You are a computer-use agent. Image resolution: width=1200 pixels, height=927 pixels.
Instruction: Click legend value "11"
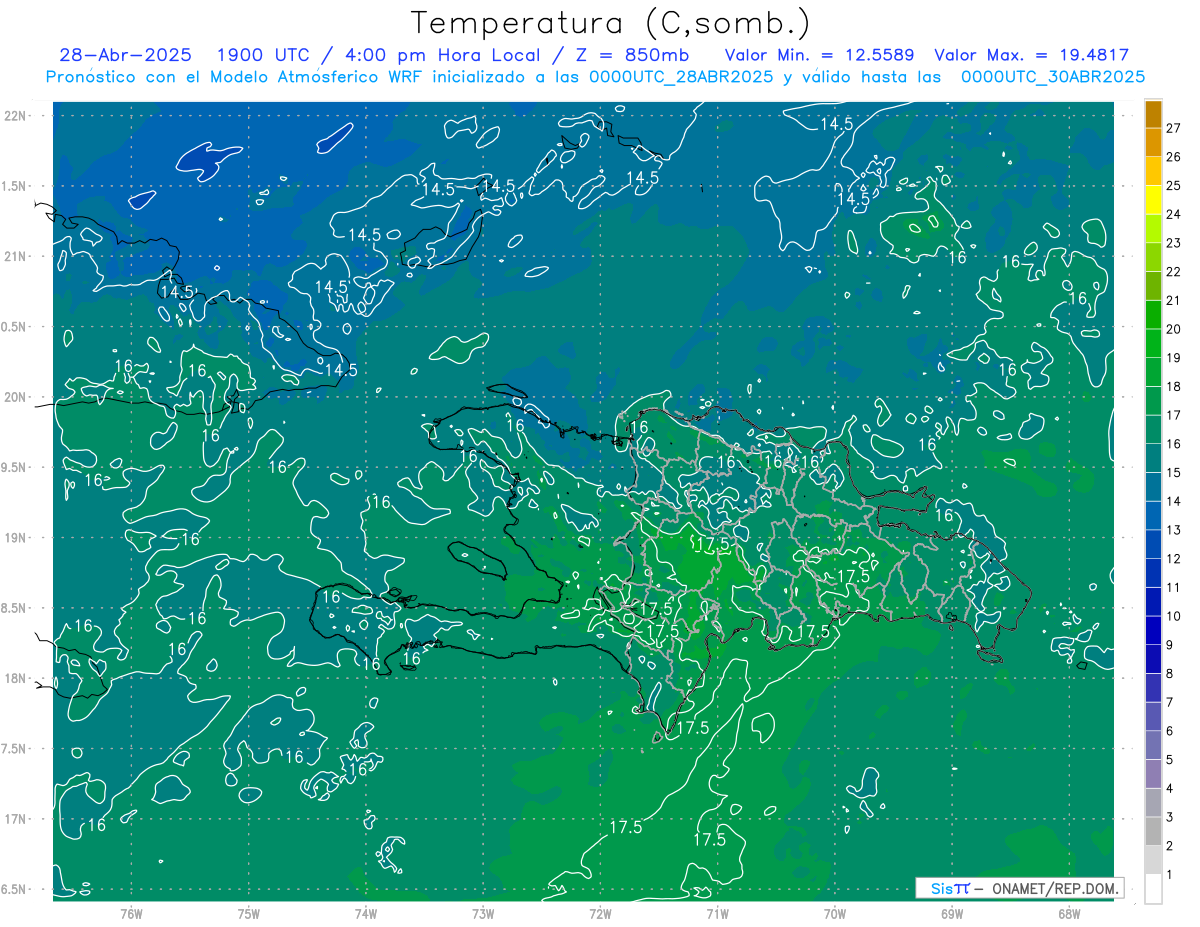click(x=1174, y=588)
